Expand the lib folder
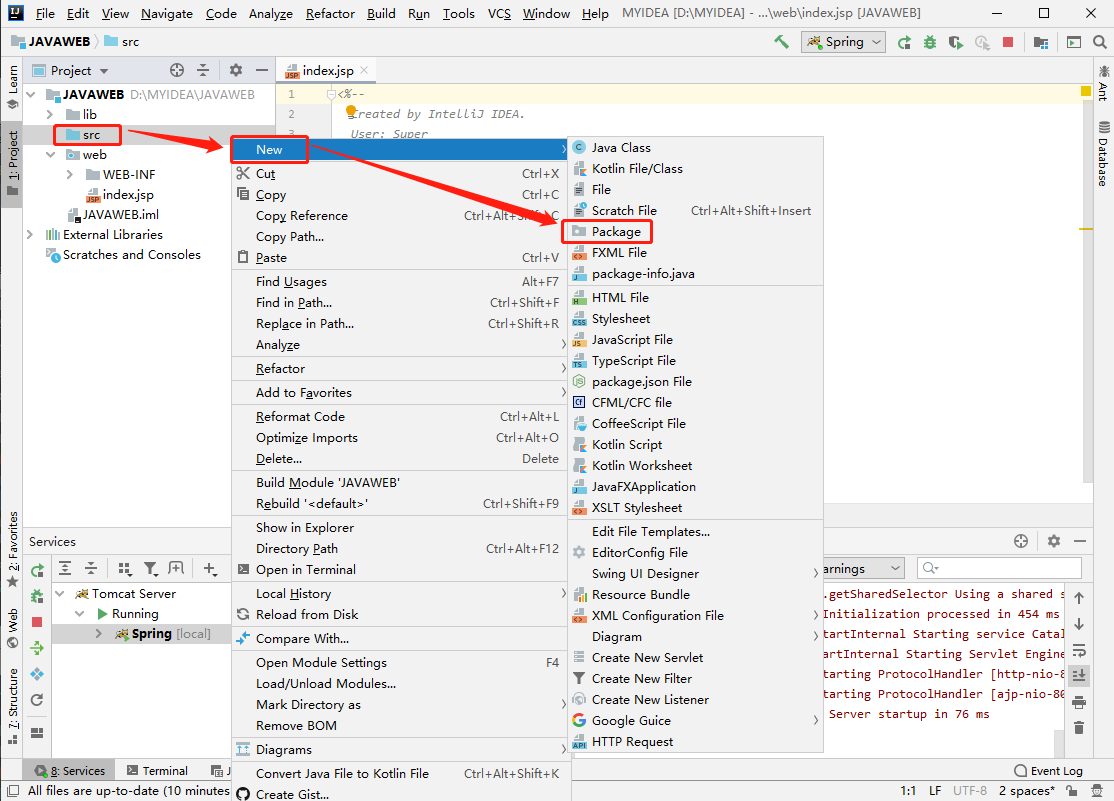1114x801 pixels. pos(50,114)
